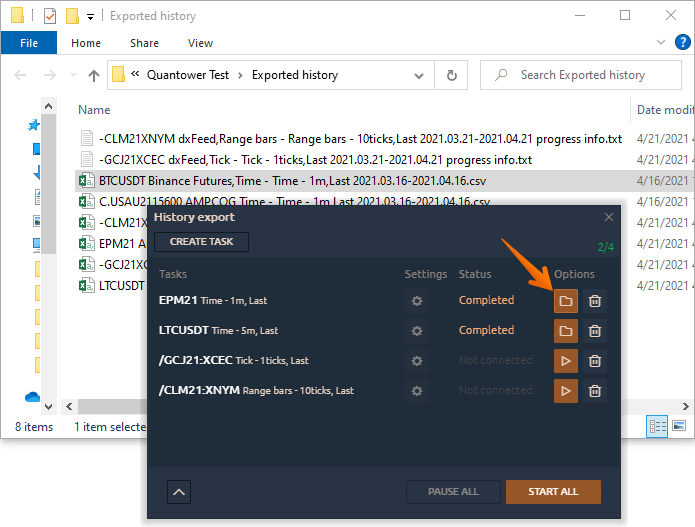Switch to the View ribbon tab
Screen dimensions: 695x527
pos(200,43)
